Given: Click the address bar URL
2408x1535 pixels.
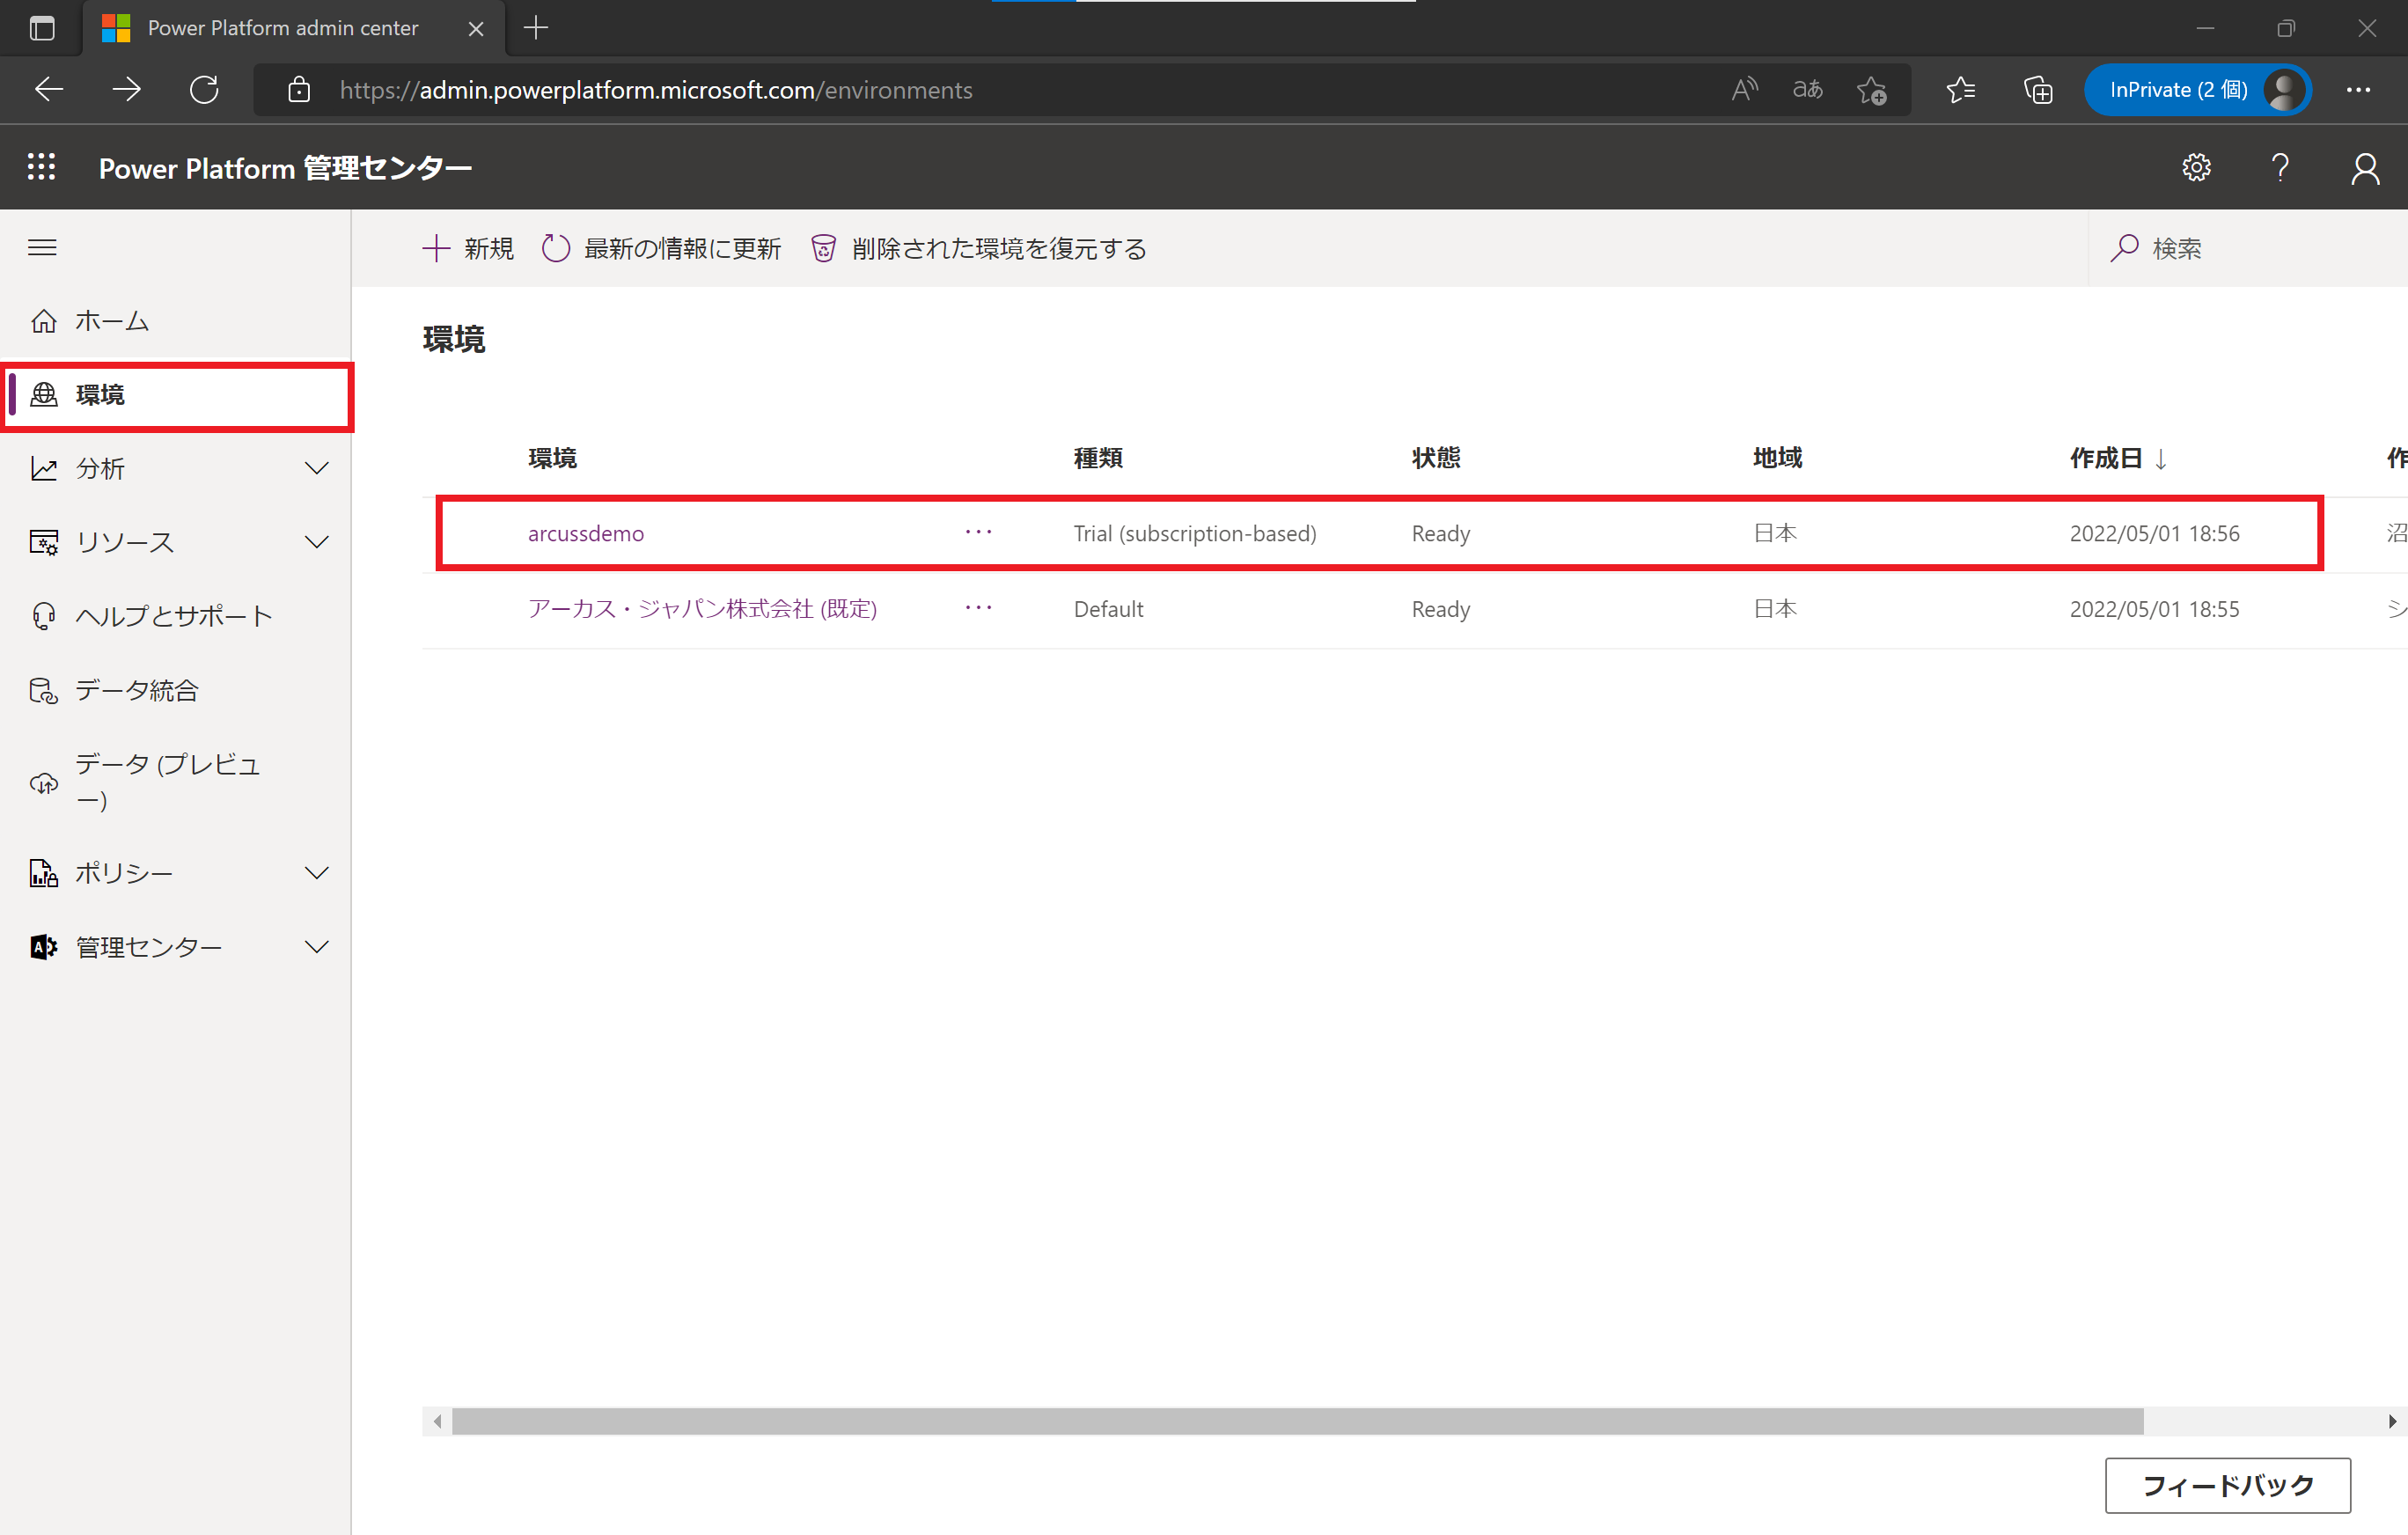Looking at the screenshot, I should click(656, 90).
